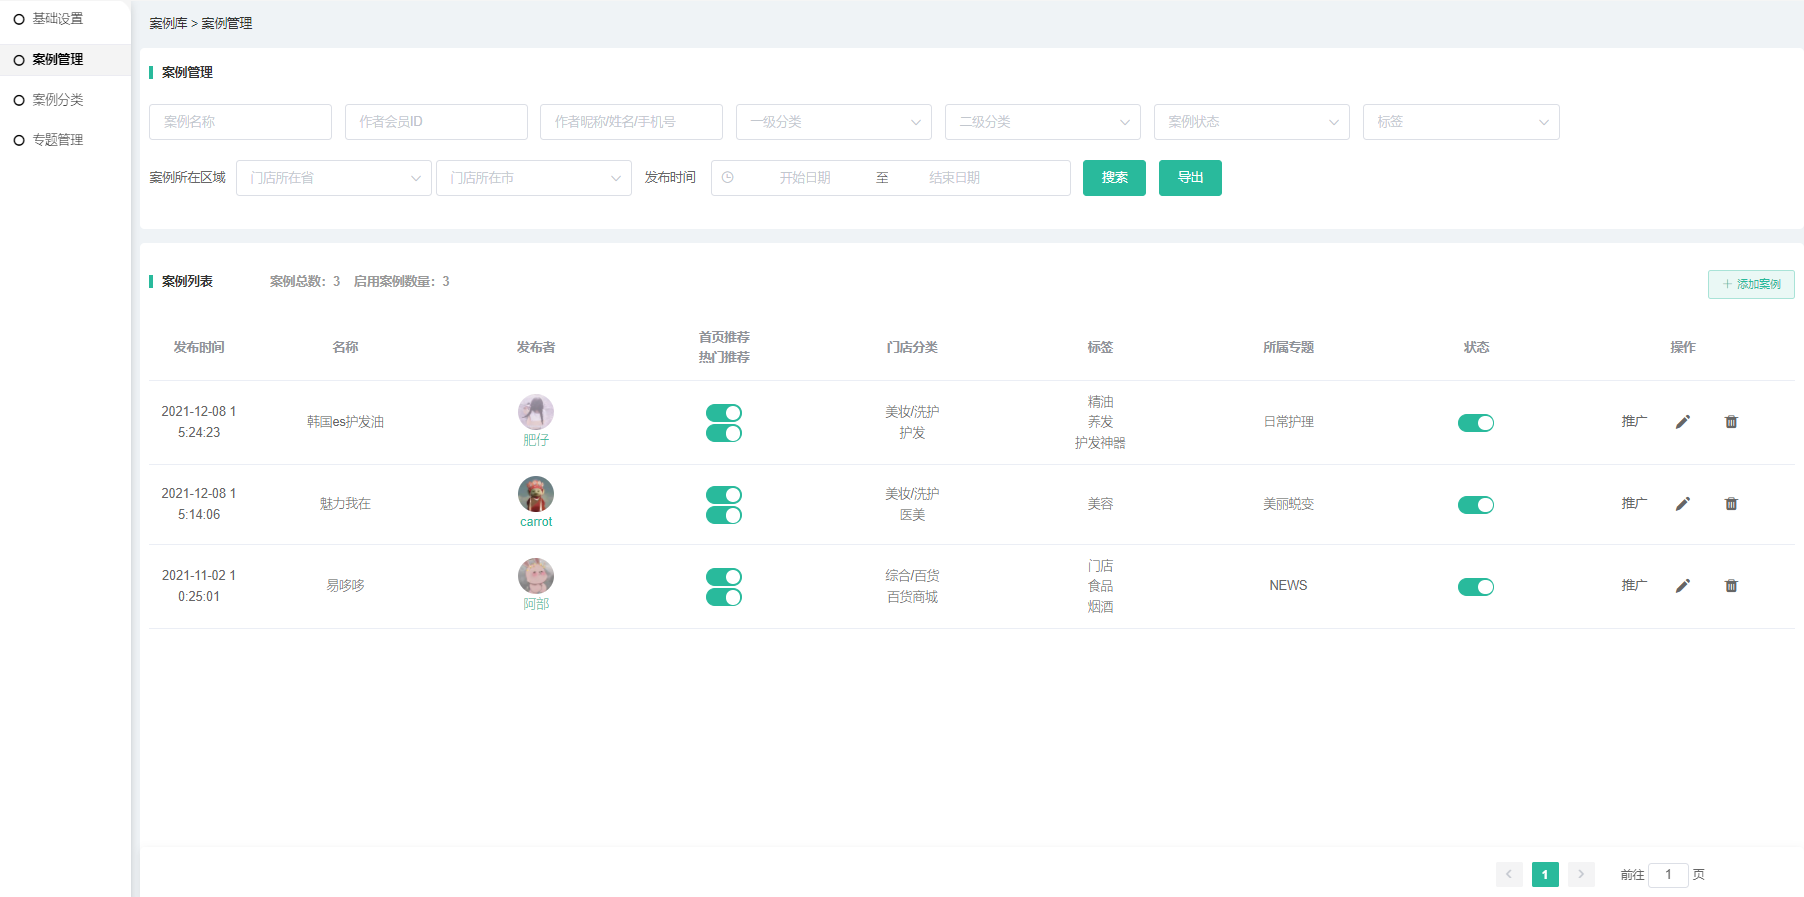The width and height of the screenshot is (1804, 897).
Task: Open the 一级分类 dropdown
Action: click(833, 122)
